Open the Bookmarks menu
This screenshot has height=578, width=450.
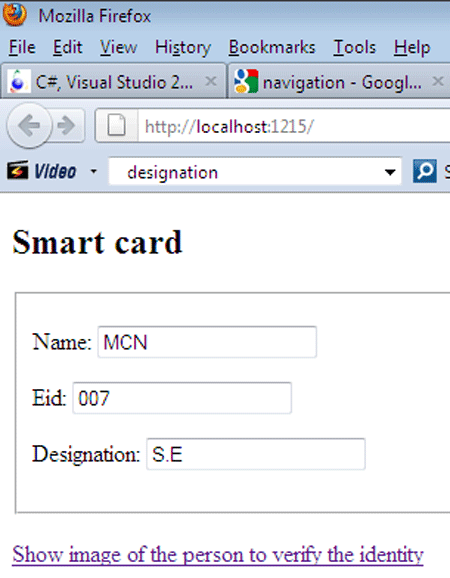click(x=272, y=47)
